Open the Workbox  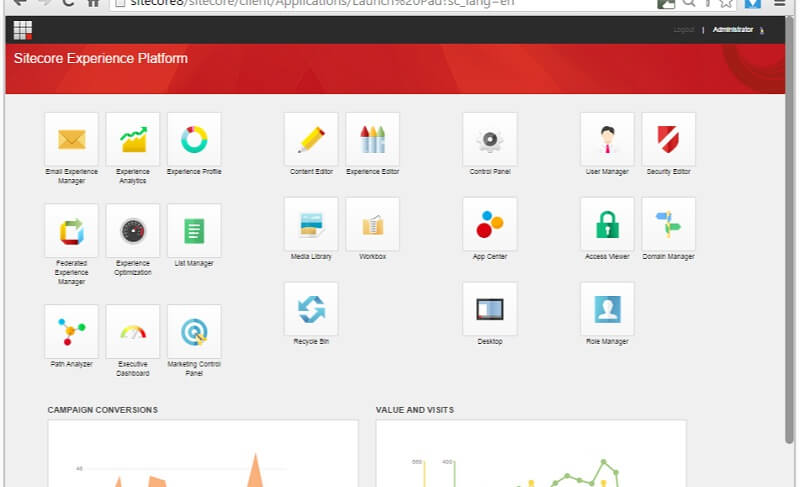pyautogui.click(x=372, y=224)
